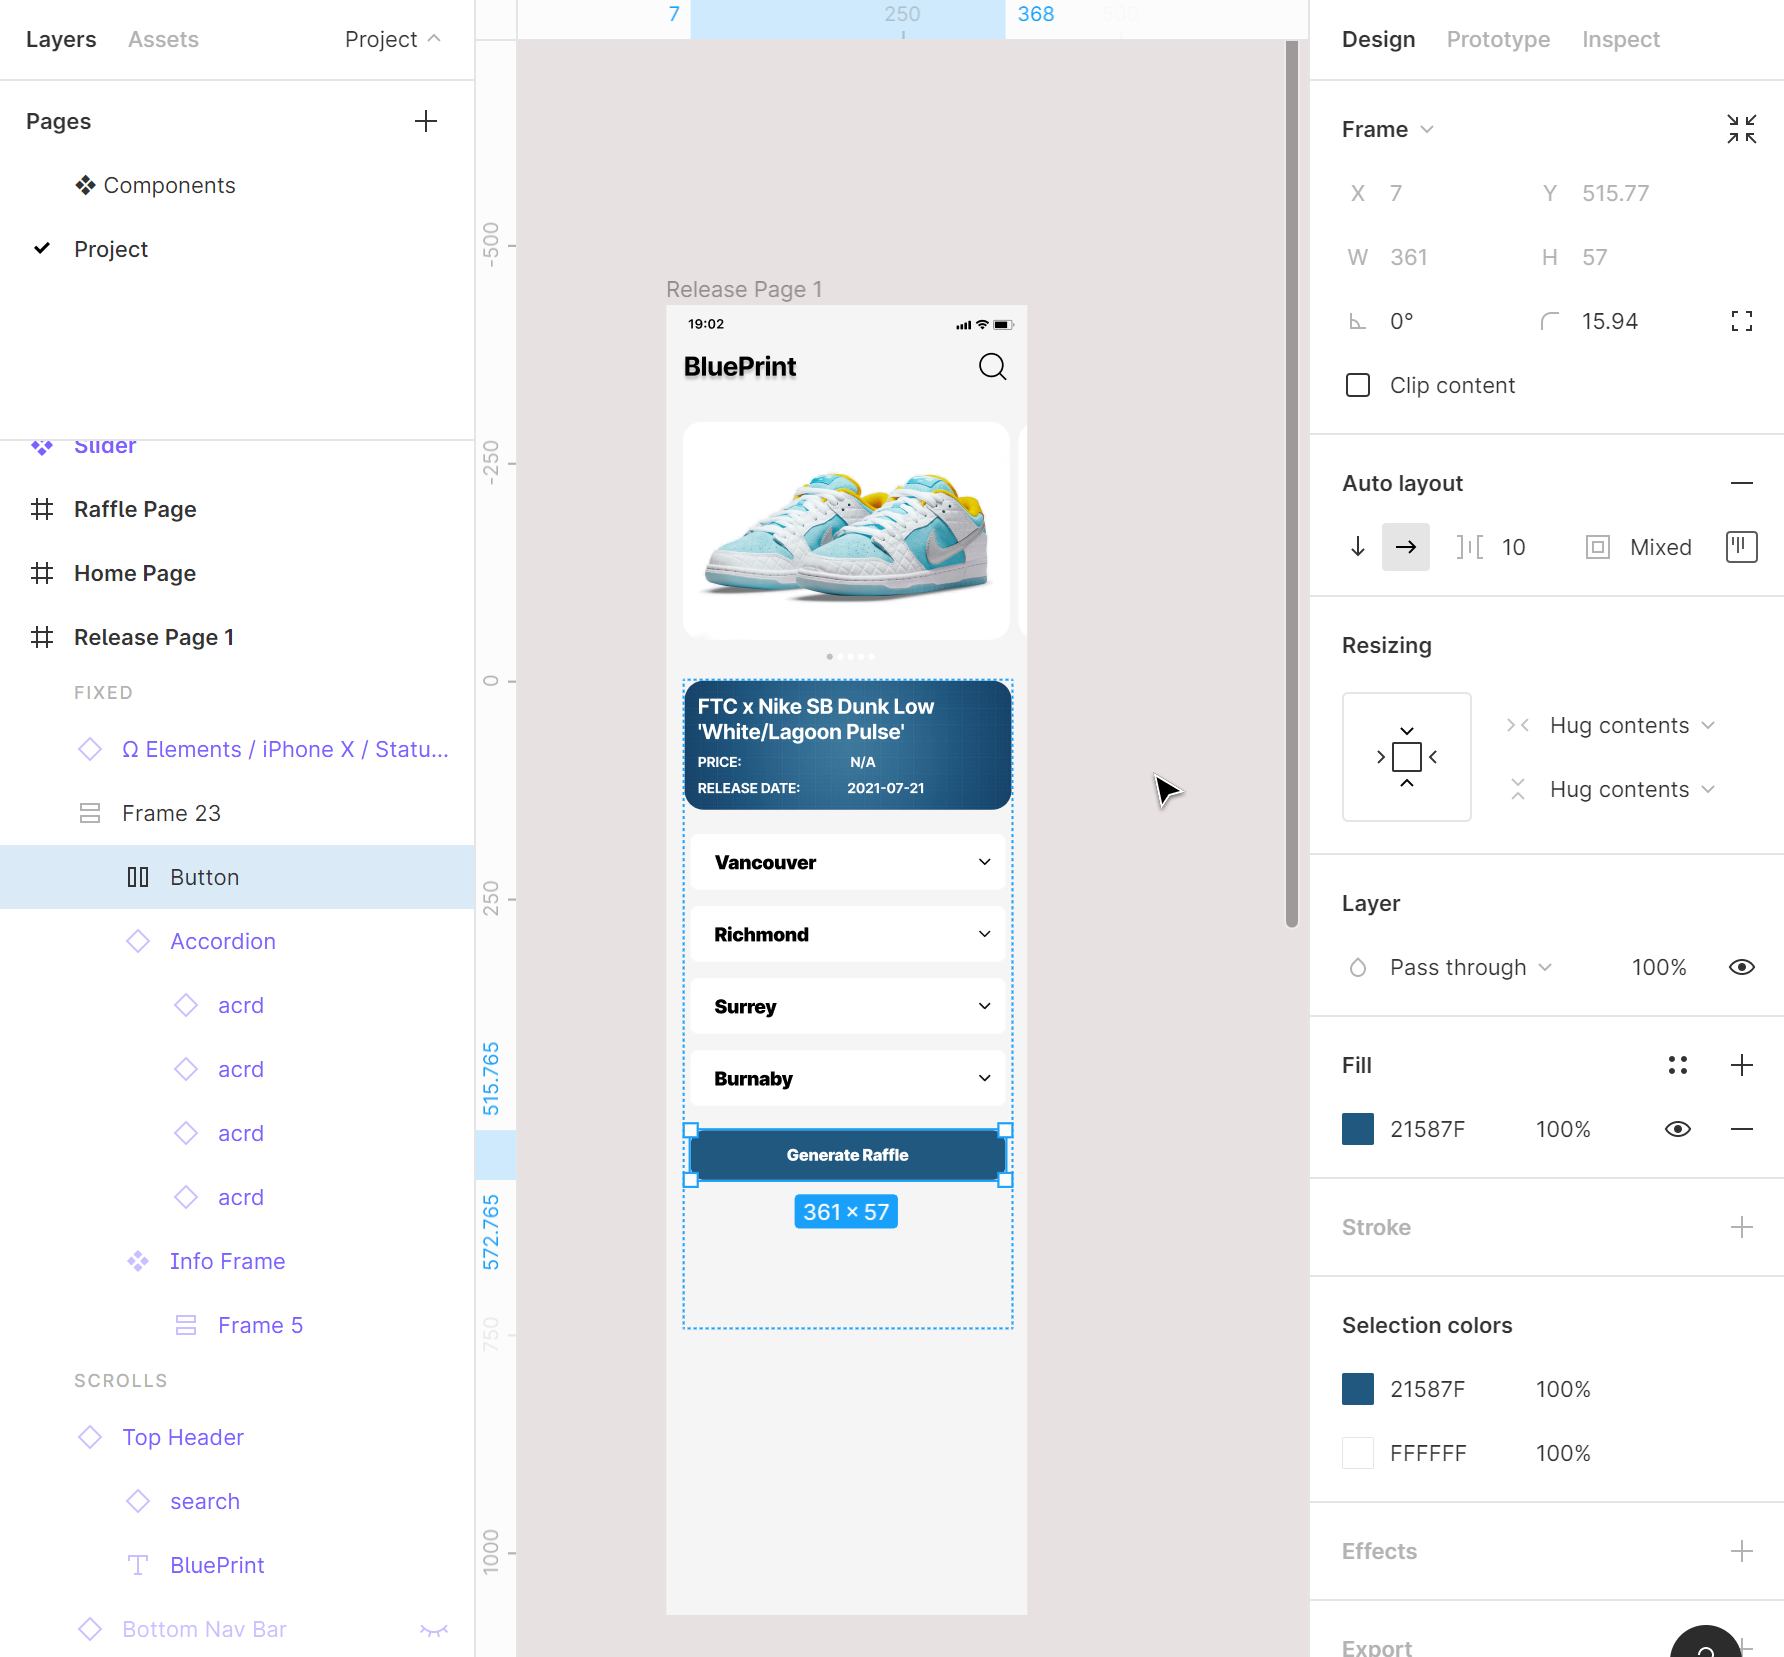Viewport: 1784px width, 1657px height.
Task: Add an effect with plus icon
Action: pyautogui.click(x=1741, y=1551)
